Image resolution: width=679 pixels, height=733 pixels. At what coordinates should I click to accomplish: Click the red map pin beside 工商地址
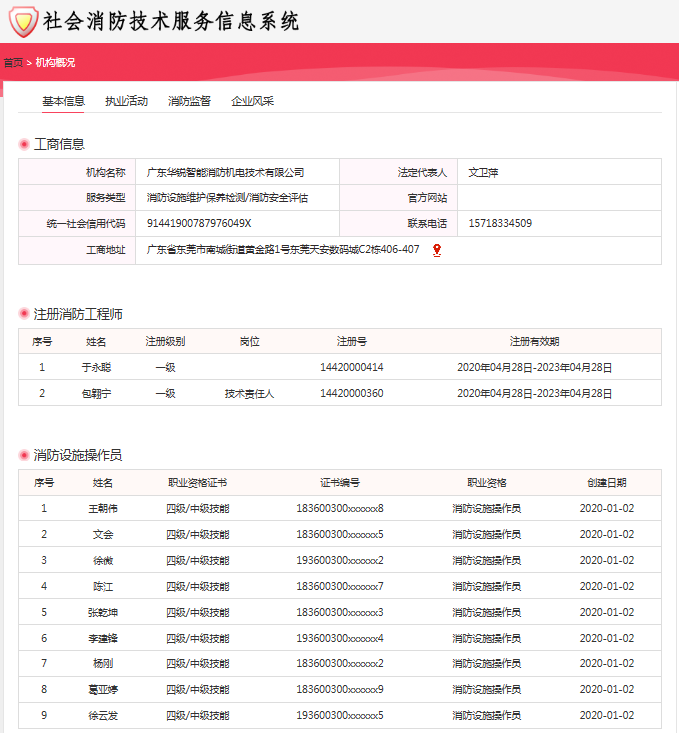click(437, 250)
